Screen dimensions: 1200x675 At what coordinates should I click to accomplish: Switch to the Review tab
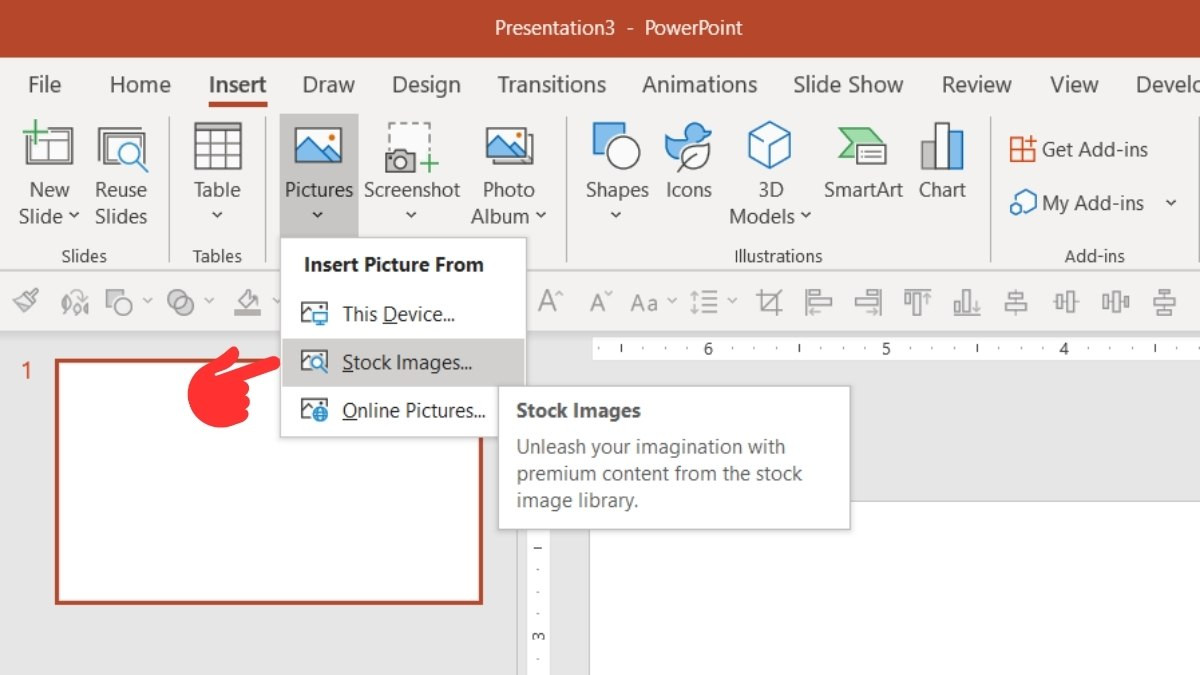[977, 85]
